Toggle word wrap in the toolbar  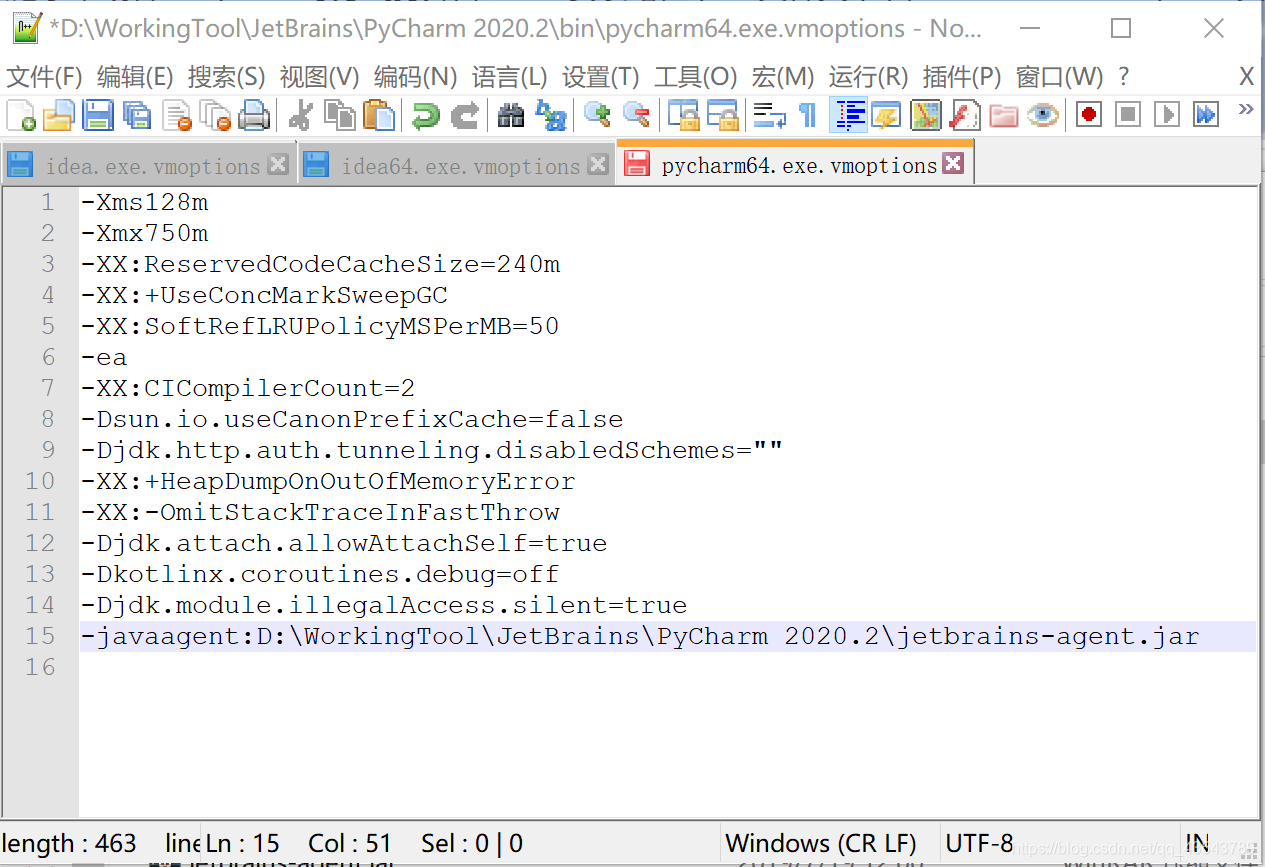(769, 115)
